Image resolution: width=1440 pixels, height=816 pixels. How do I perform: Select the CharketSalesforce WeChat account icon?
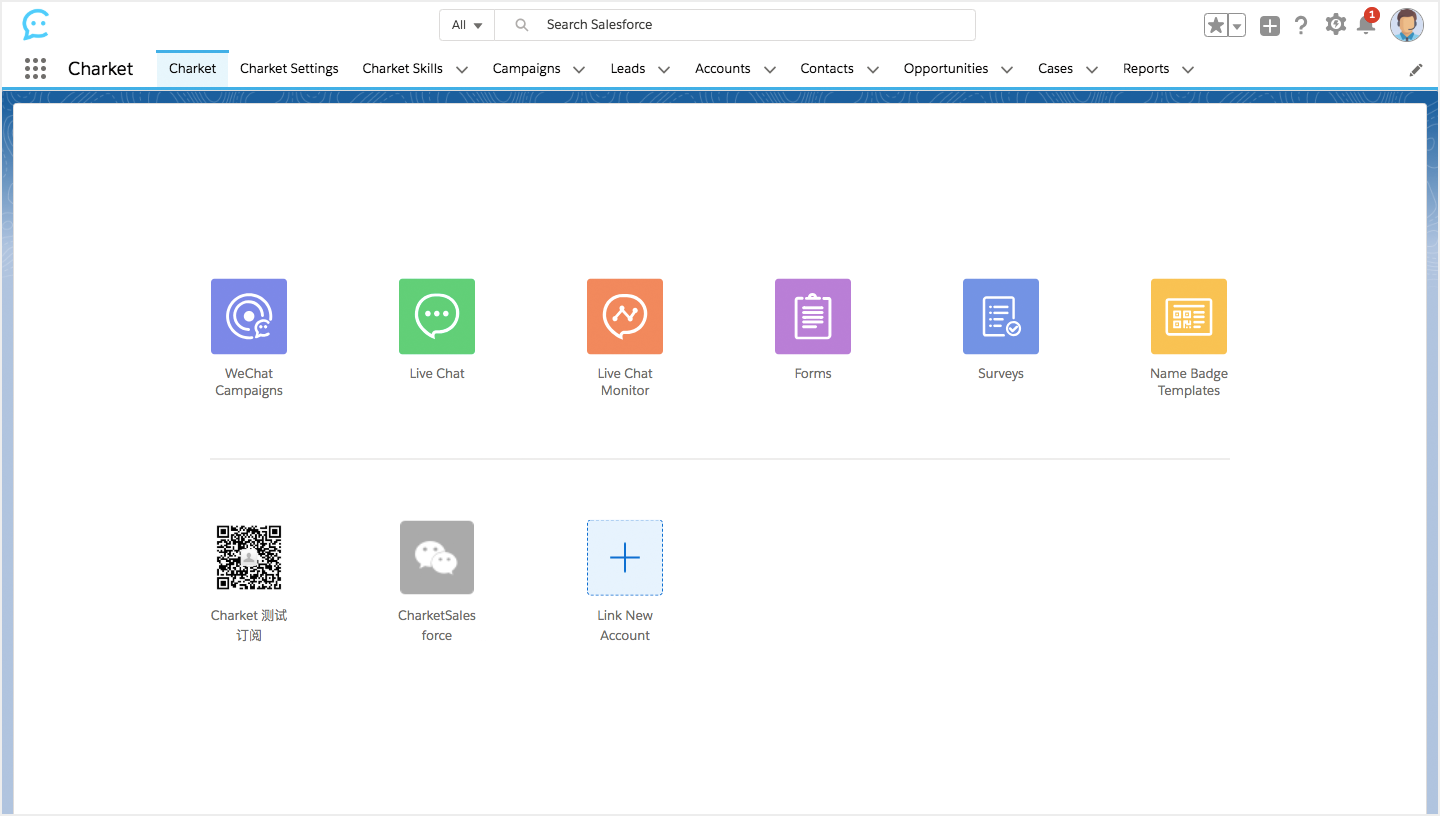tap(437, 558)
